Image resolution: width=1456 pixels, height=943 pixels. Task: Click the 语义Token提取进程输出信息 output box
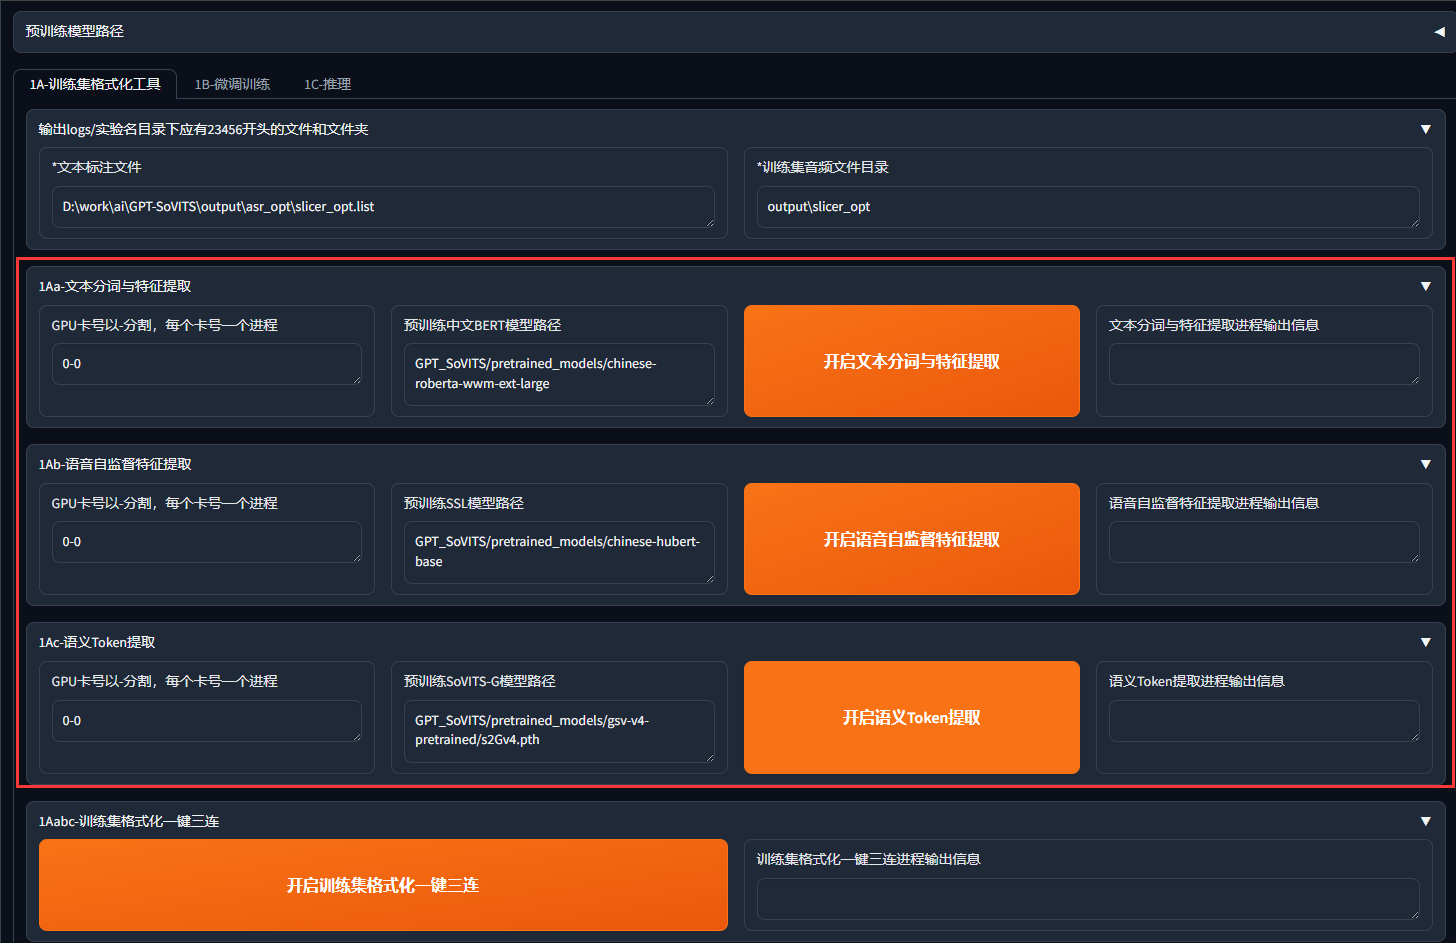[1263, 721]
